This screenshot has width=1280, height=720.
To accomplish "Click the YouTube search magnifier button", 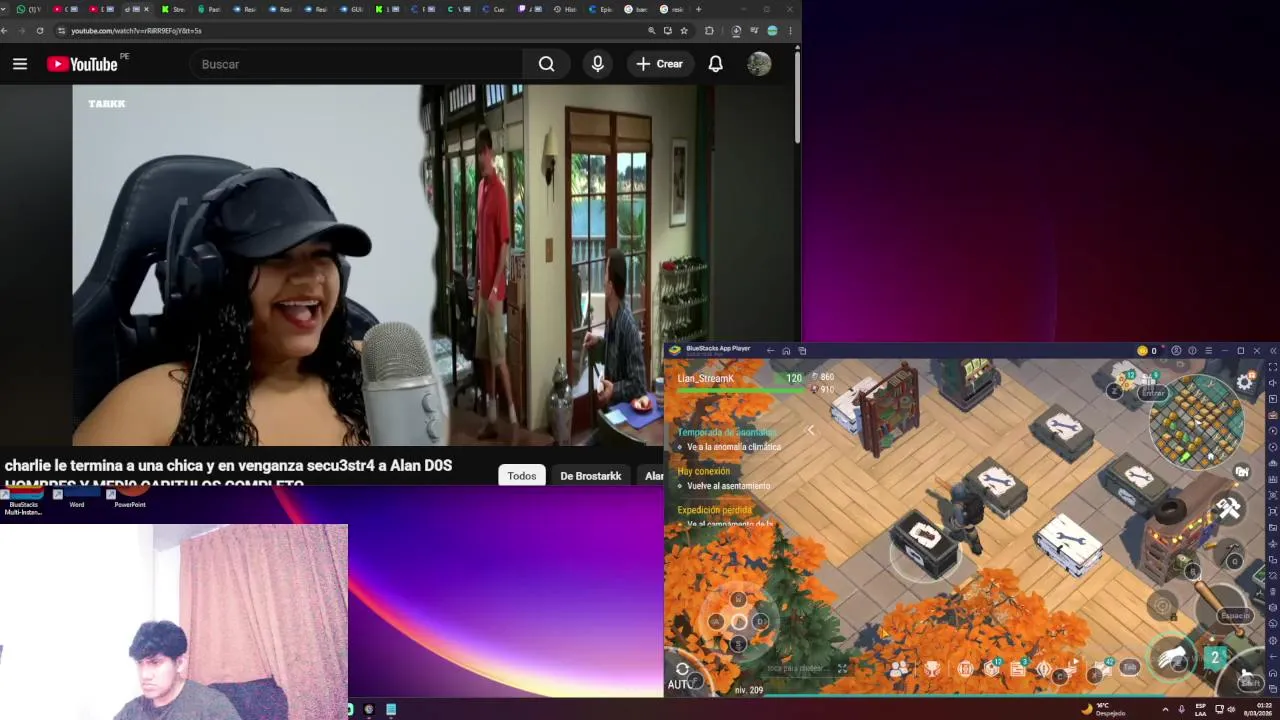I will [546, 64].
